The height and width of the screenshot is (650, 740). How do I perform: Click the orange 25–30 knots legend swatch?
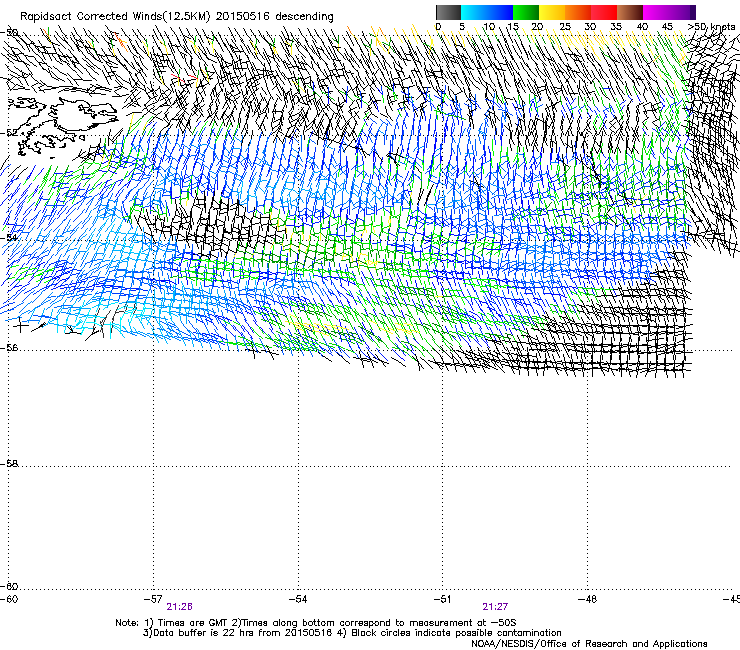pos(578,12)
